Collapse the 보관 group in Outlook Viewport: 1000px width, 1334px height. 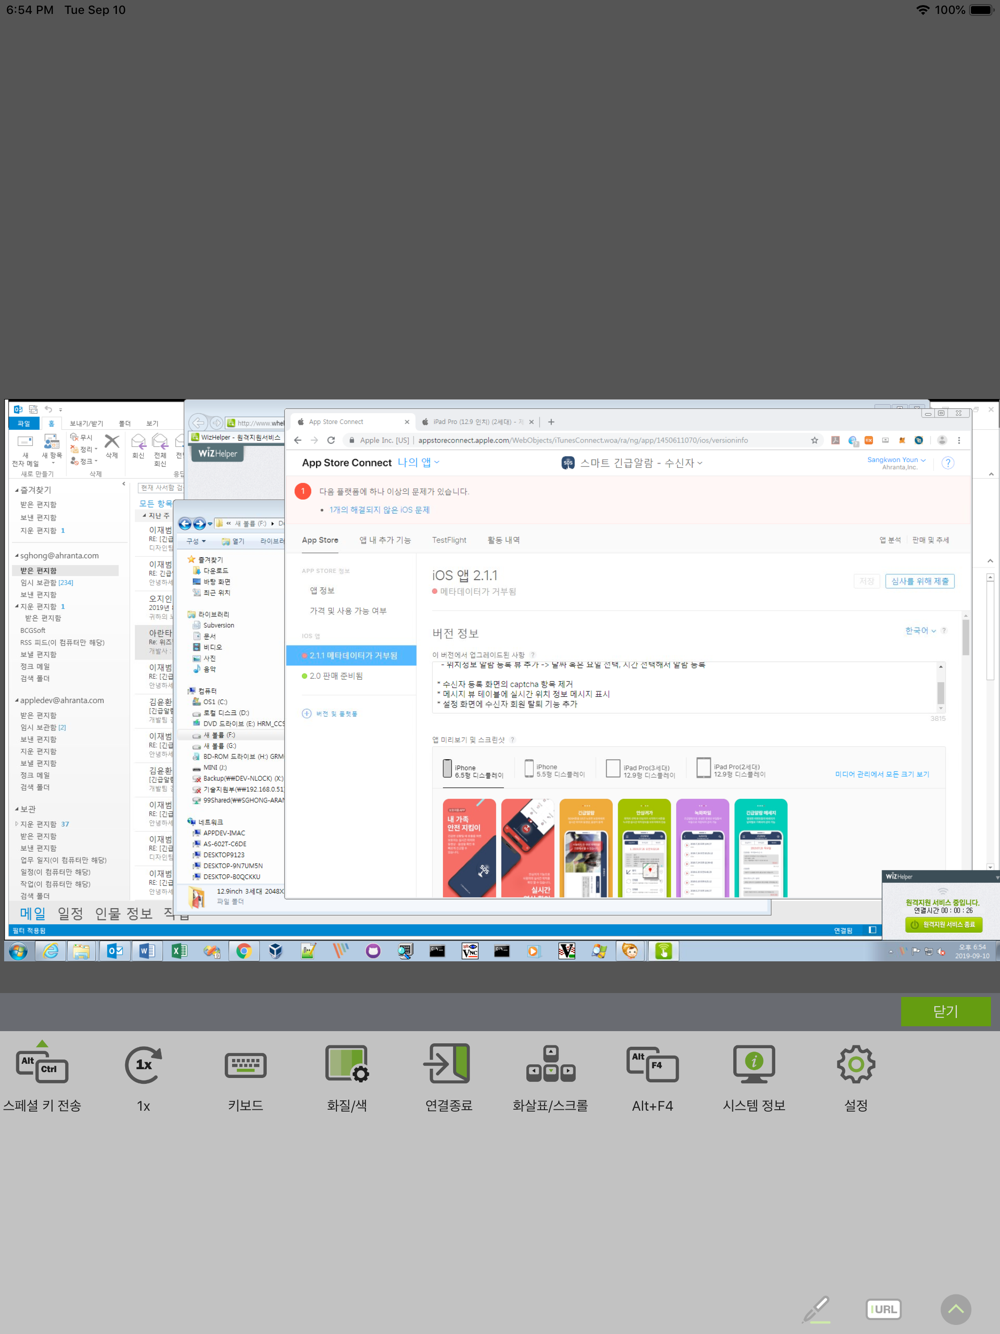tap(17, 809)
